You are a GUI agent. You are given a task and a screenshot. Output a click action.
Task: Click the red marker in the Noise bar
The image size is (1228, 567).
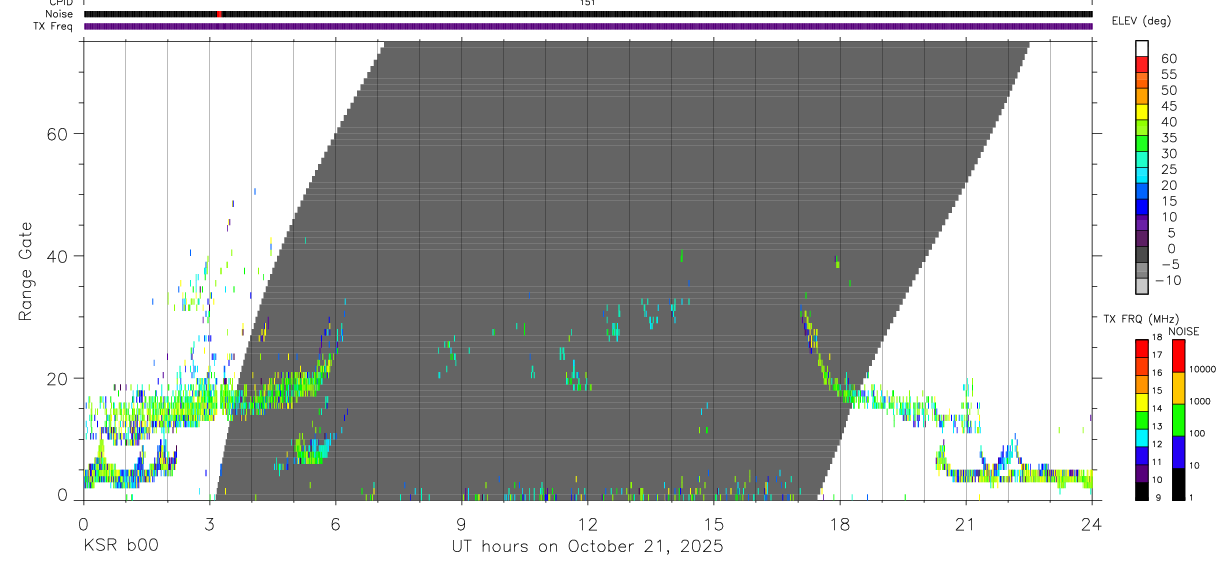pyautogui.click(x=219, y=14)
